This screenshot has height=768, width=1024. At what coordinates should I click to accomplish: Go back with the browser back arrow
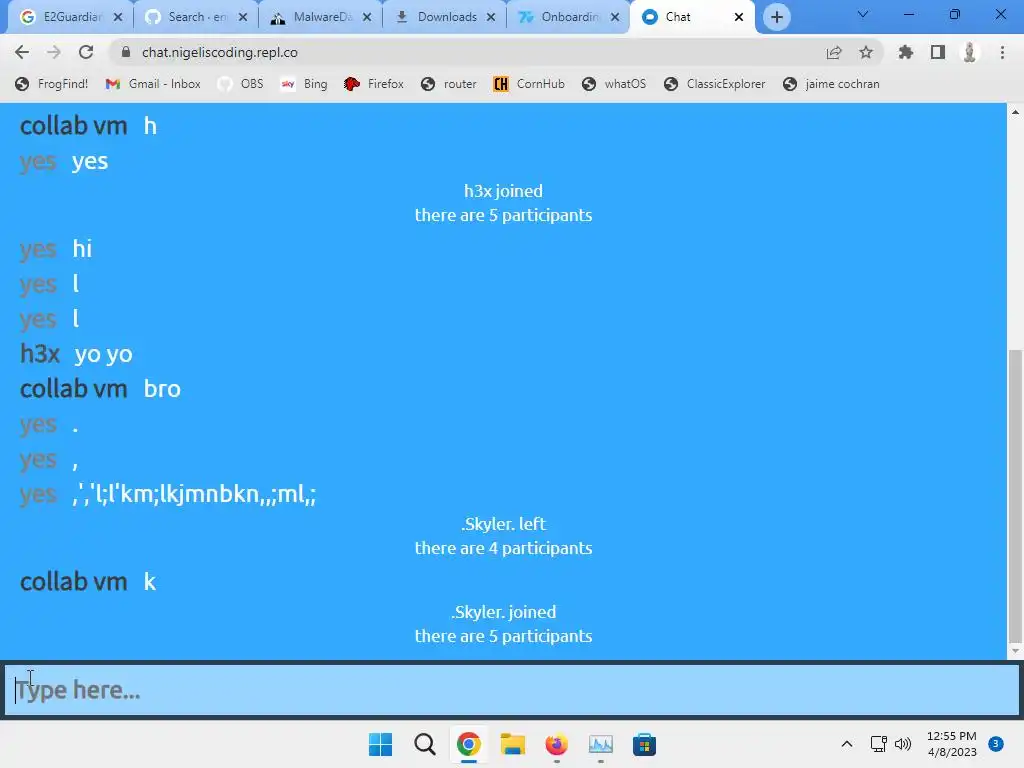coord(22,52)
